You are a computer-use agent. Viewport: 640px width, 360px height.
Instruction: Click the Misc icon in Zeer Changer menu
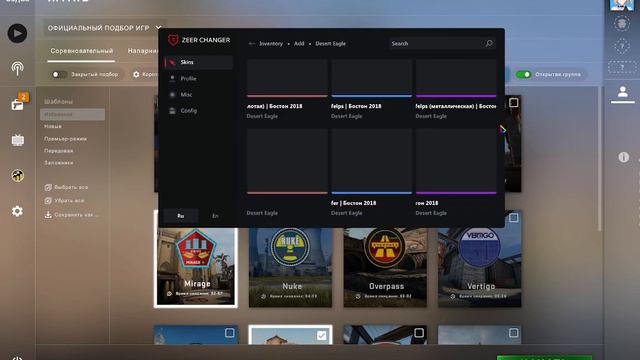[172, 94]
